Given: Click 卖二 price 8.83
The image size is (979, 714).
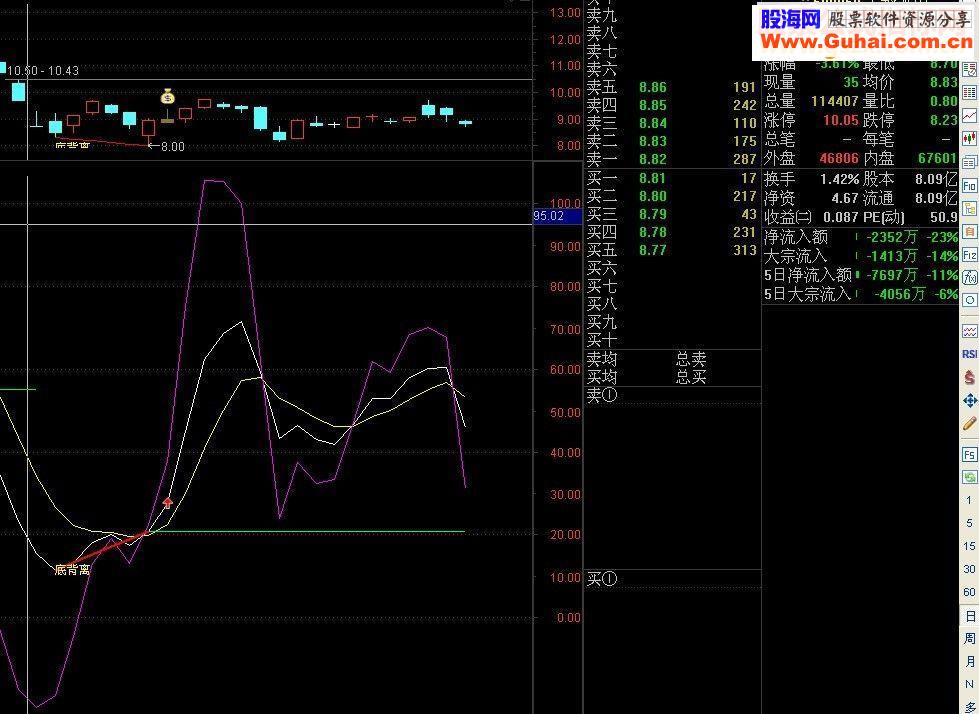Looking at the screenshot, I should pos(652,142).
